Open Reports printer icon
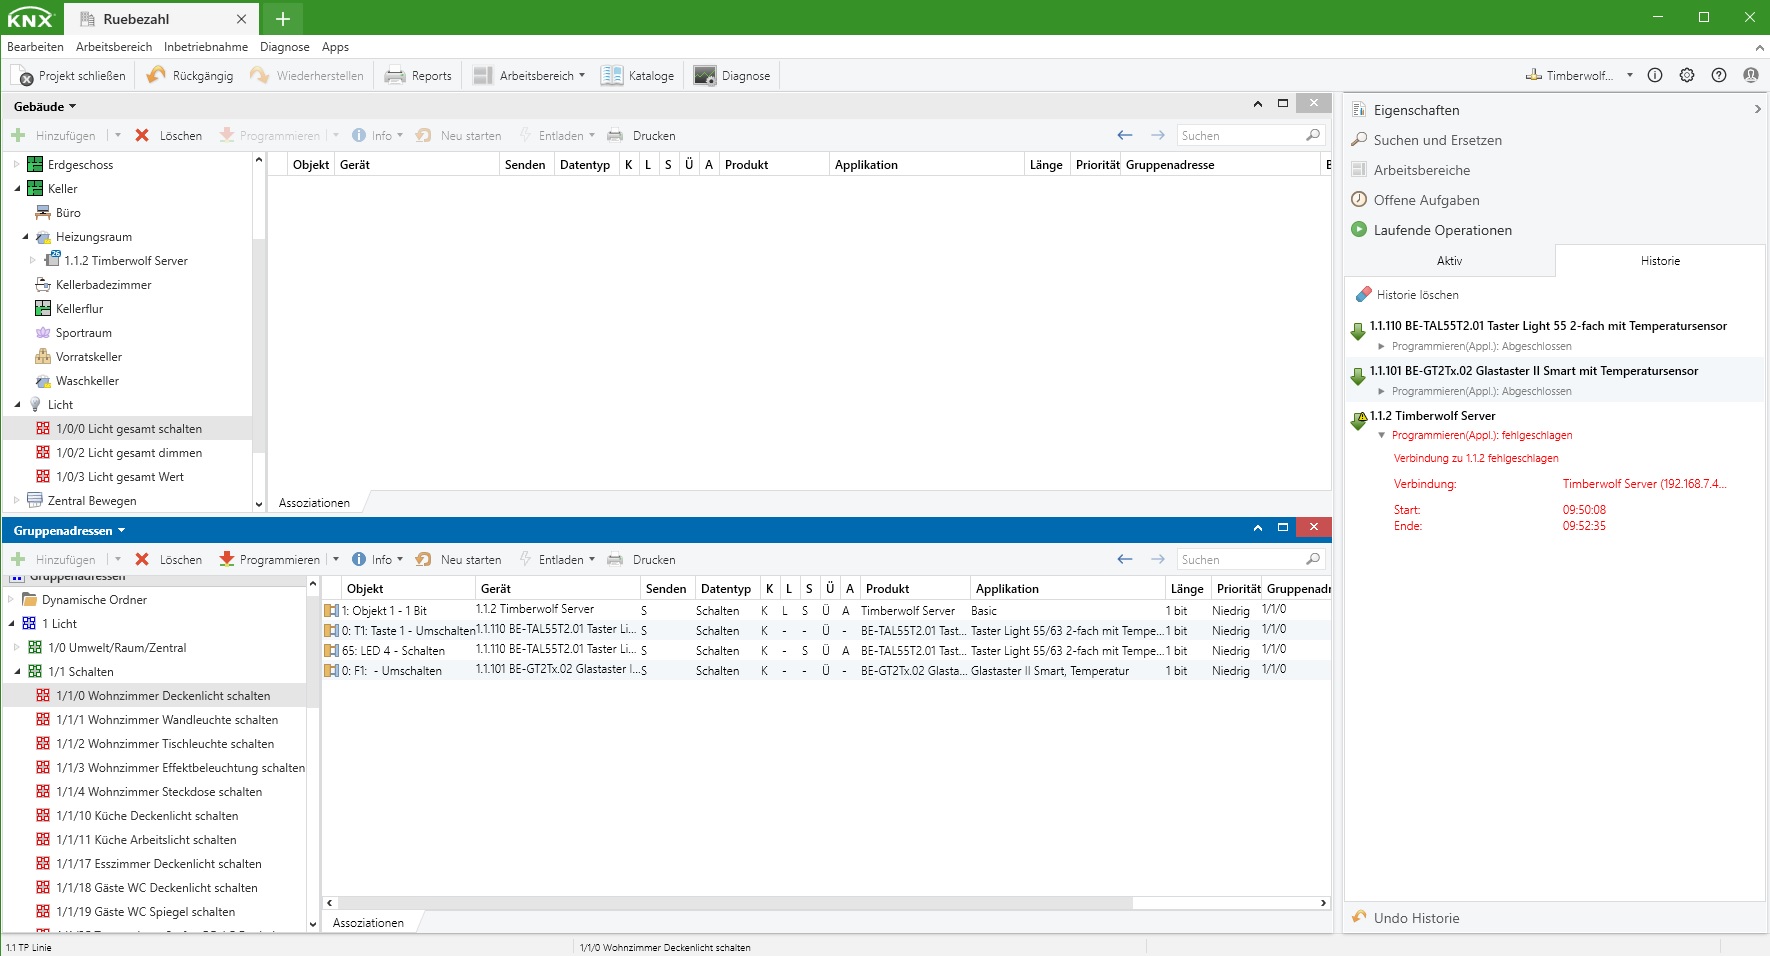The width and height of the screenshot is (1770, 956). (x=395, y=75)
